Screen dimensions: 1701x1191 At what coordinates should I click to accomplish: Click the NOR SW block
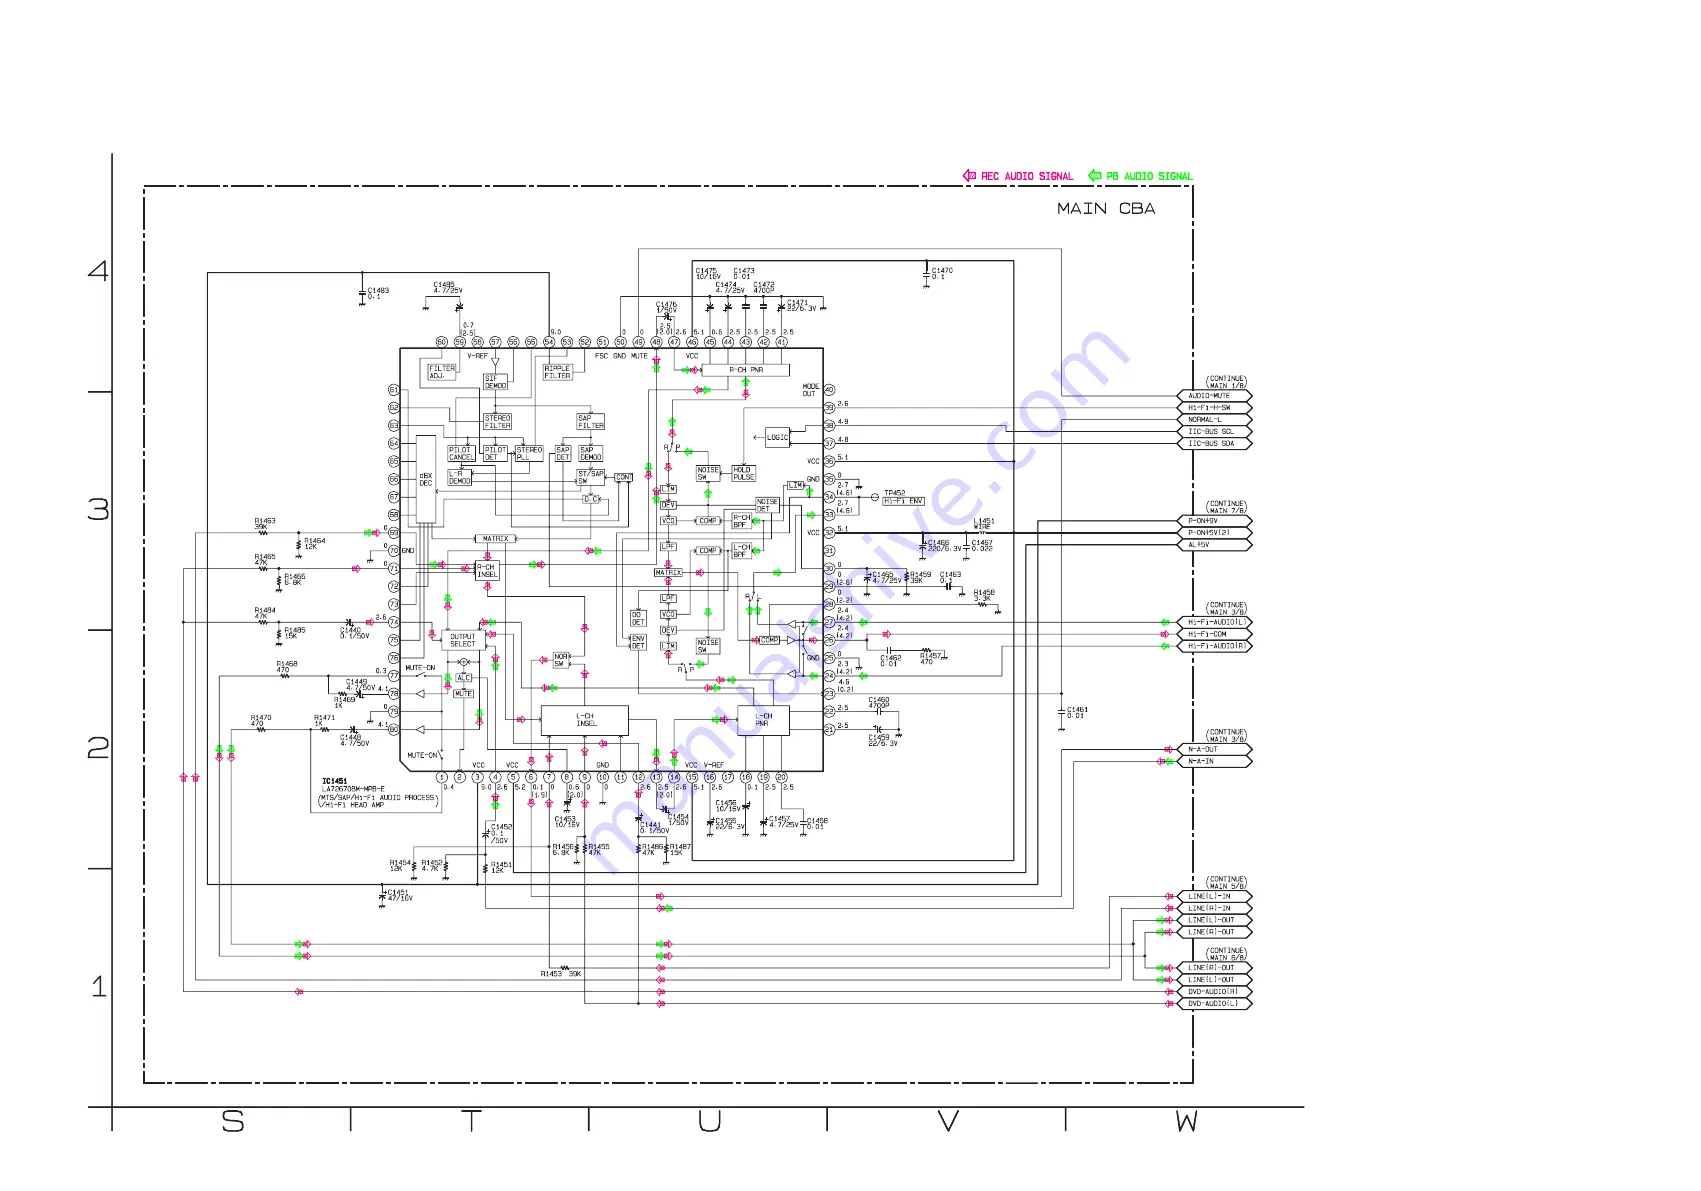[561, 660]
